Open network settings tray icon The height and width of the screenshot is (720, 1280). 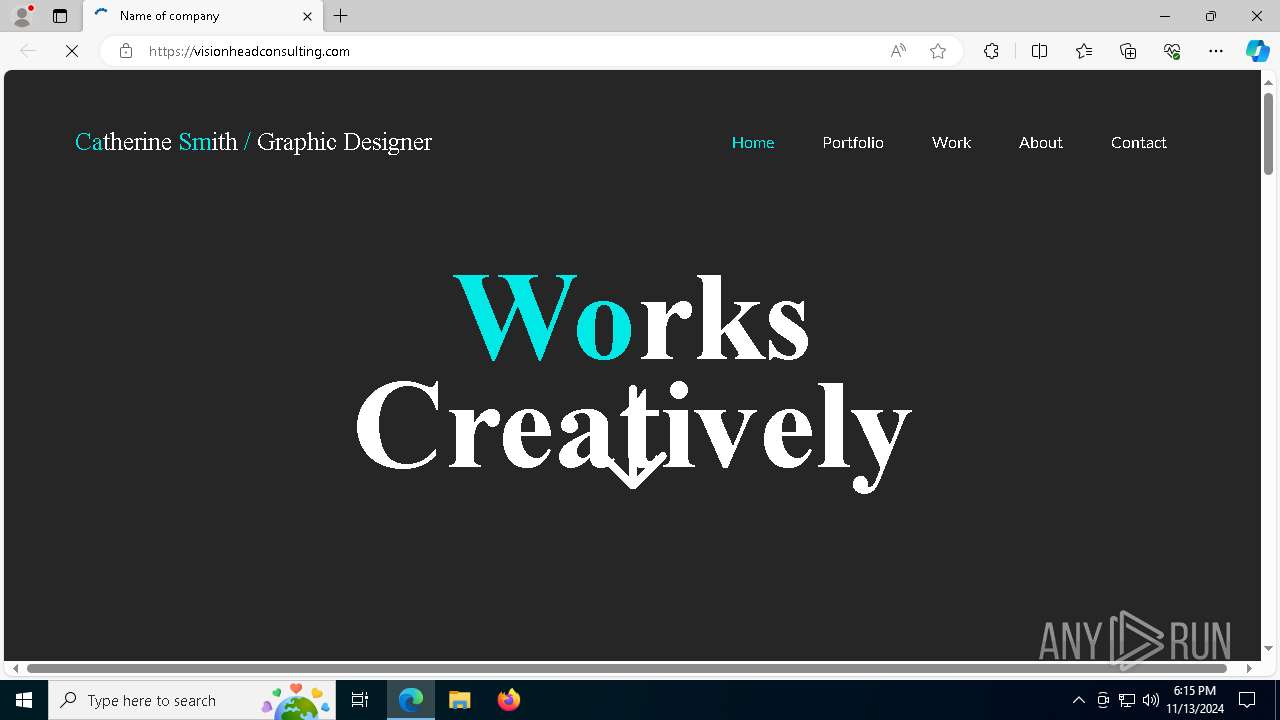click(x=1127, y=700)
